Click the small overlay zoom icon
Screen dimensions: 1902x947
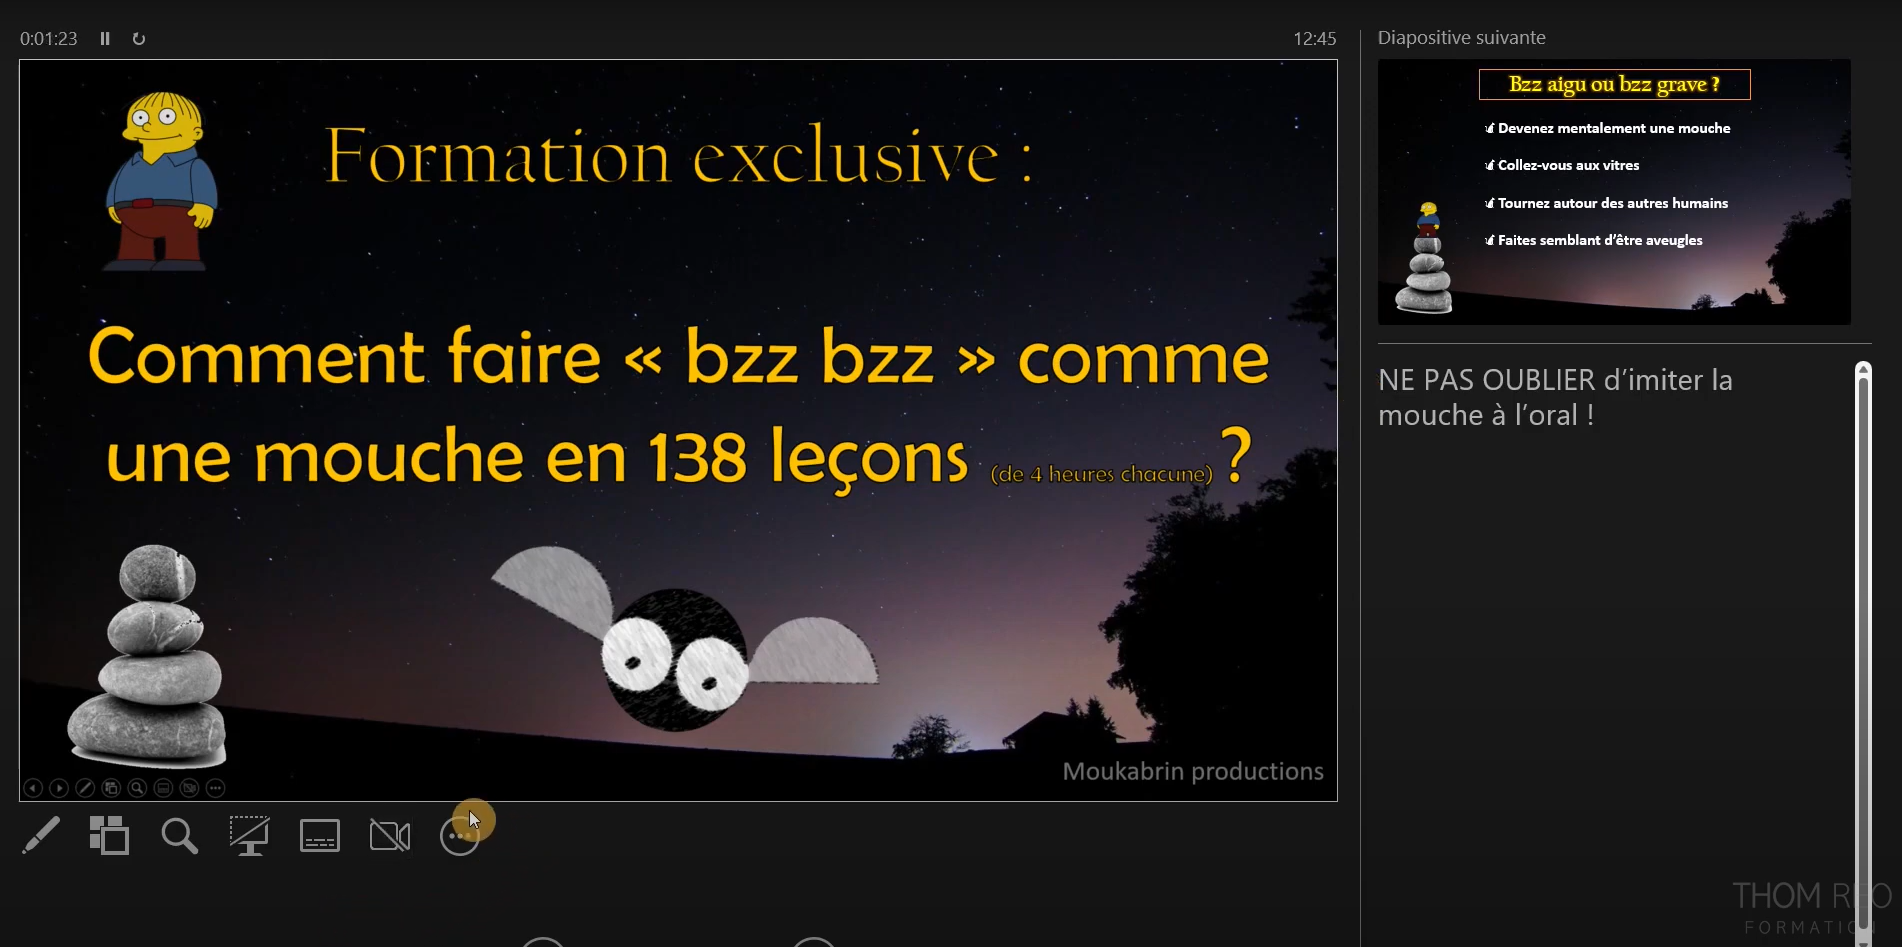(x=137, y=788)
